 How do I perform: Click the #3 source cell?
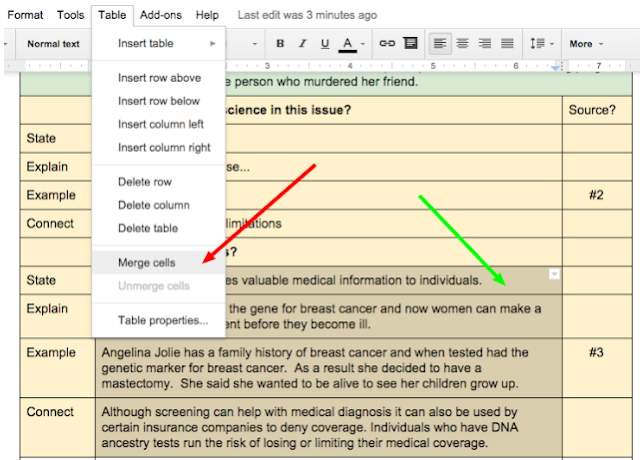597,367
